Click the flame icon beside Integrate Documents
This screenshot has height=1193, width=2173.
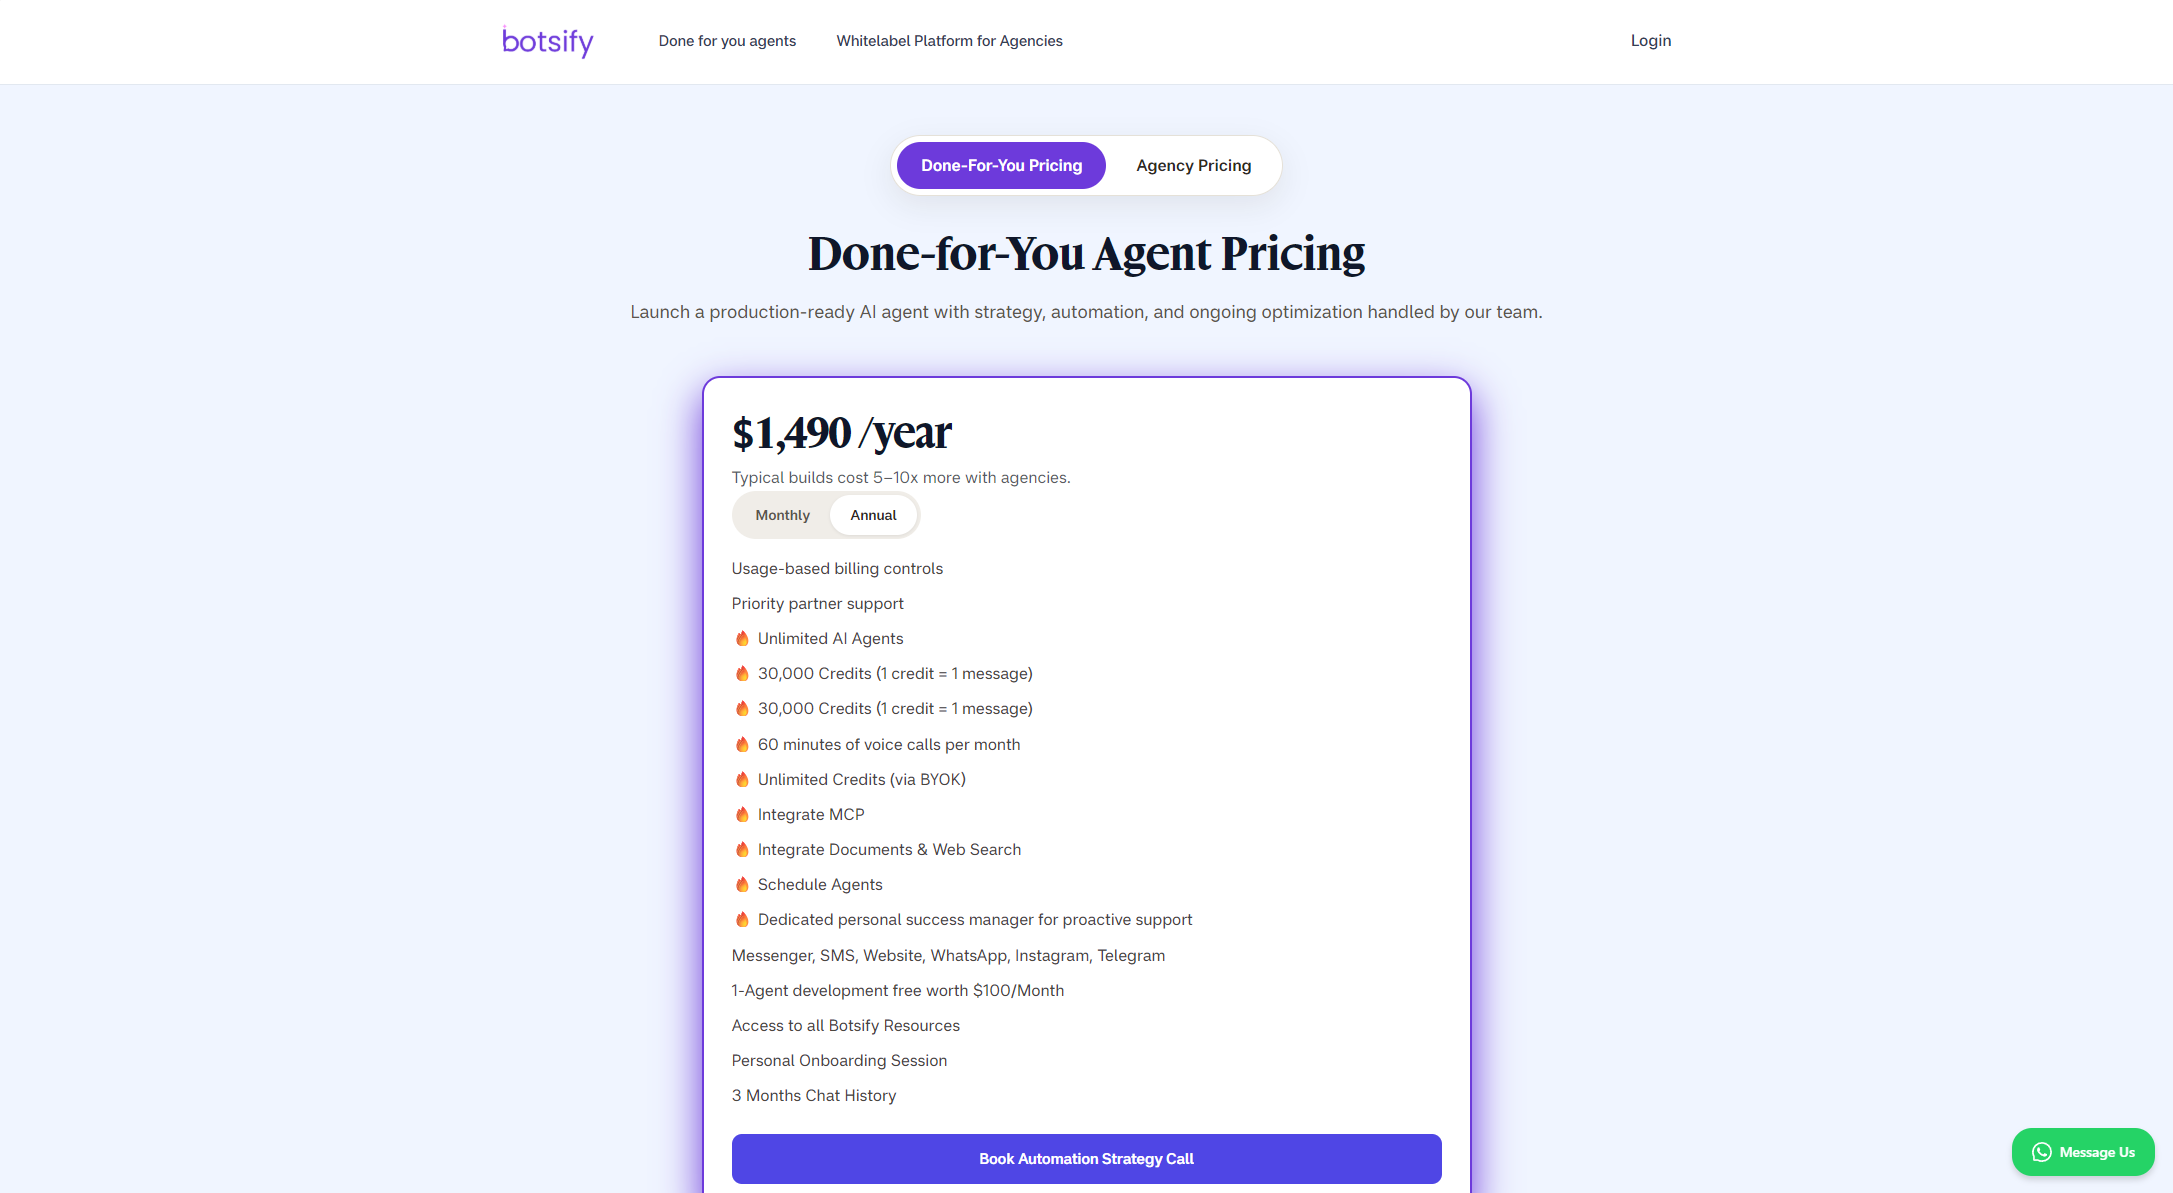point(742,850)
